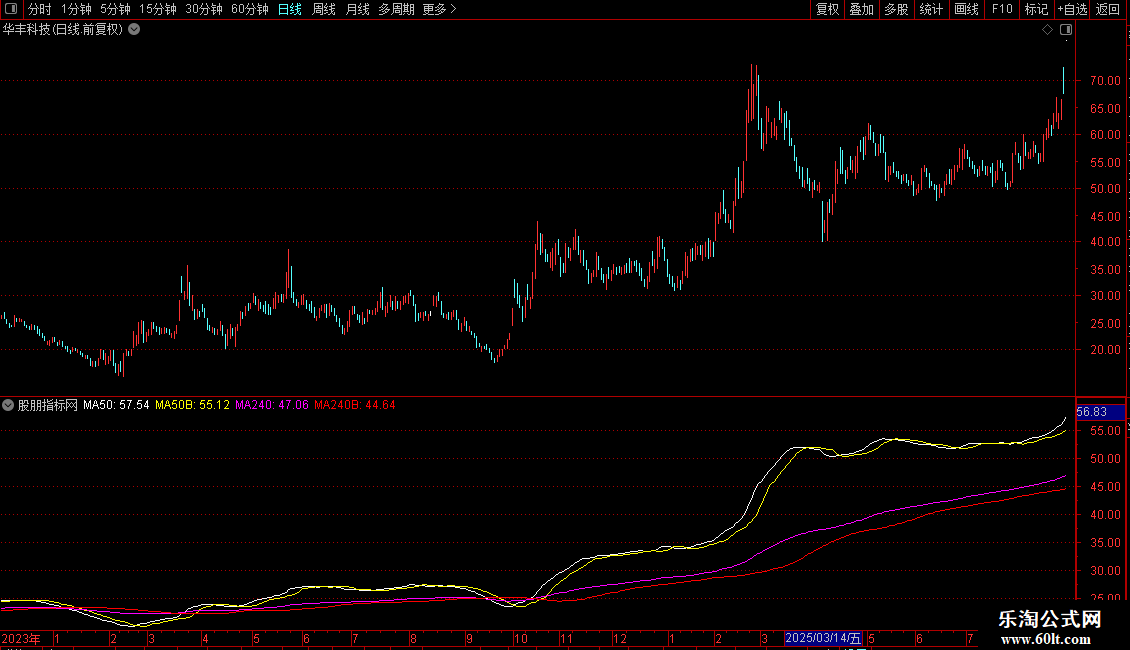Expand the 更多 periods menu
Viewport: 1130px width, 650px height.
439,9
